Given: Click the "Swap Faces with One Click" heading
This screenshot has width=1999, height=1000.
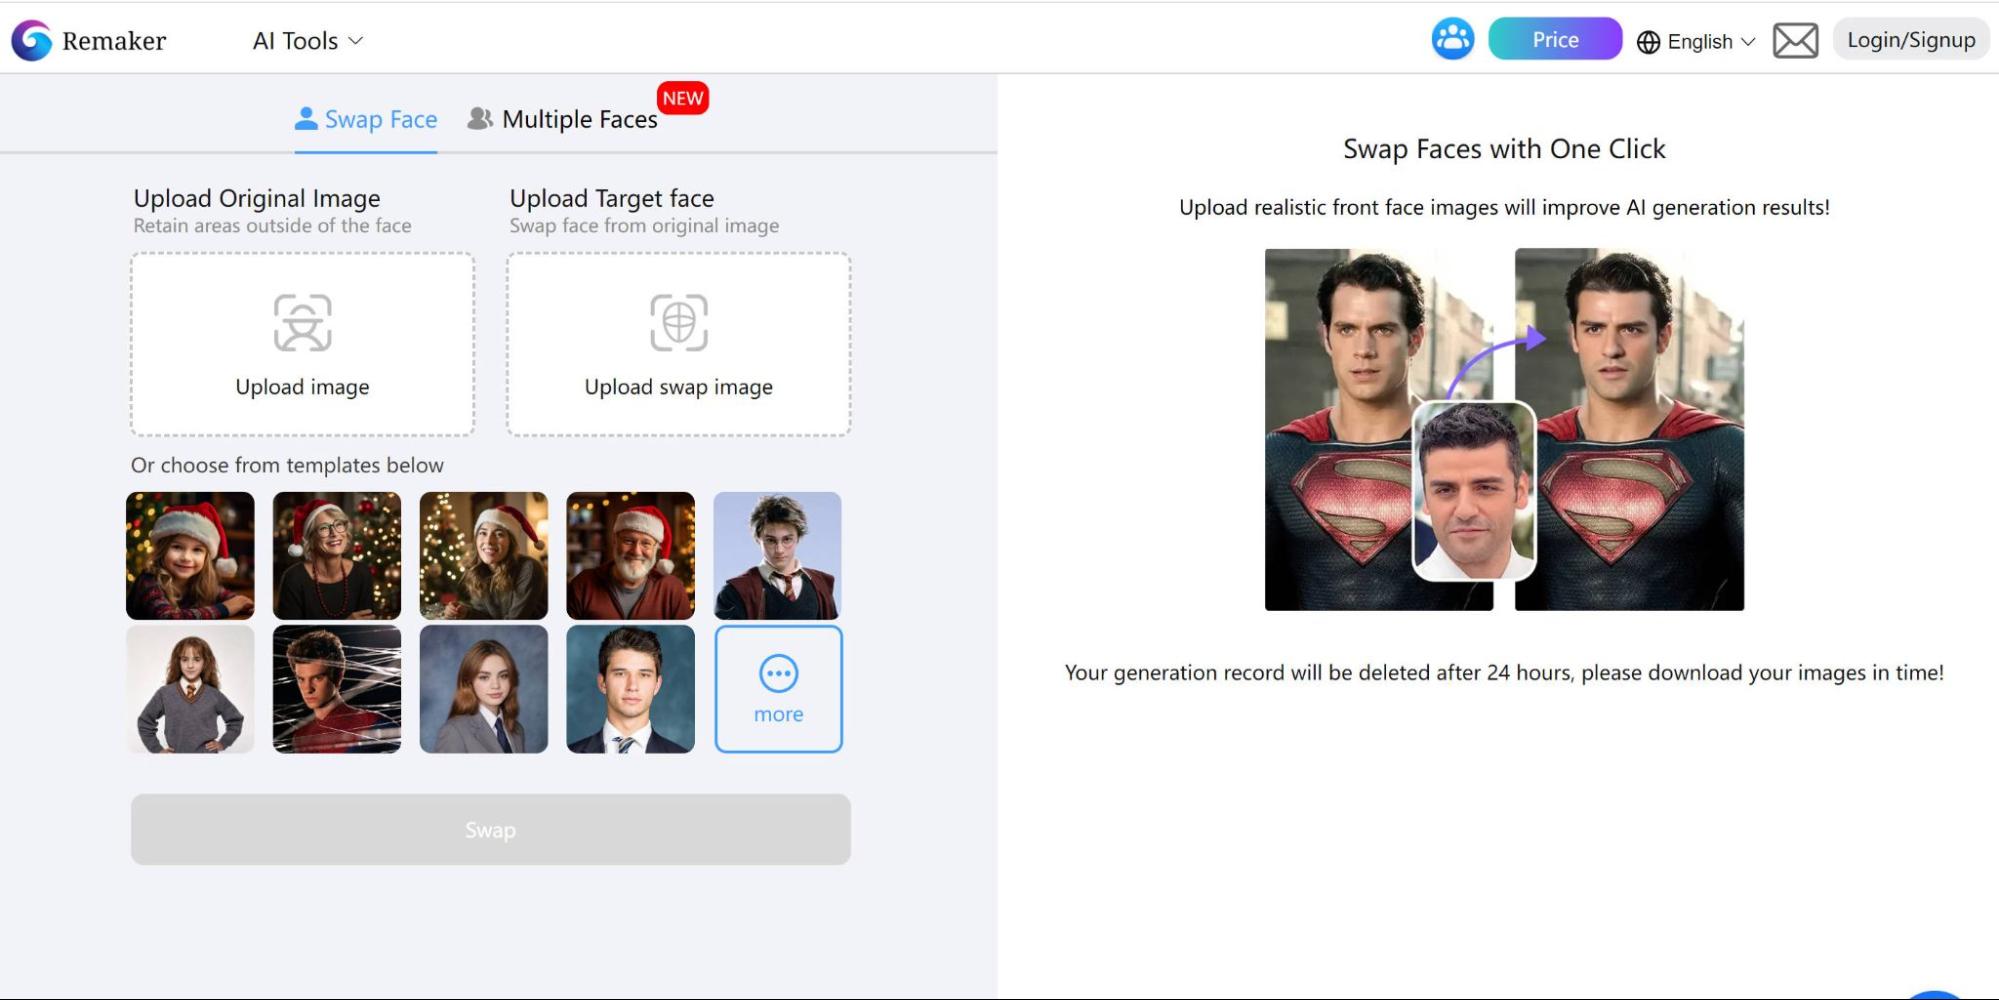Looking at the screenshot, I should pyautogui.click(x=1504, y=149).
